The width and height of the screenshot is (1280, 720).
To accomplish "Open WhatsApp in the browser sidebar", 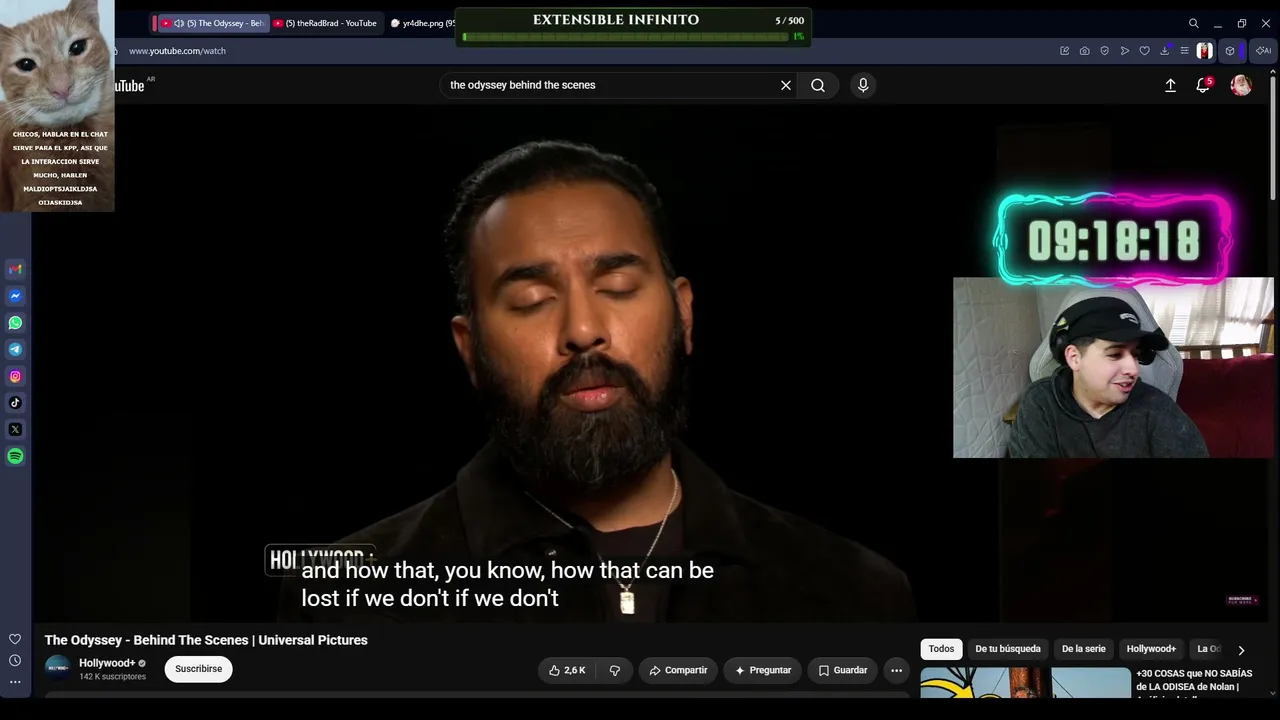I will tap(15, 323).
